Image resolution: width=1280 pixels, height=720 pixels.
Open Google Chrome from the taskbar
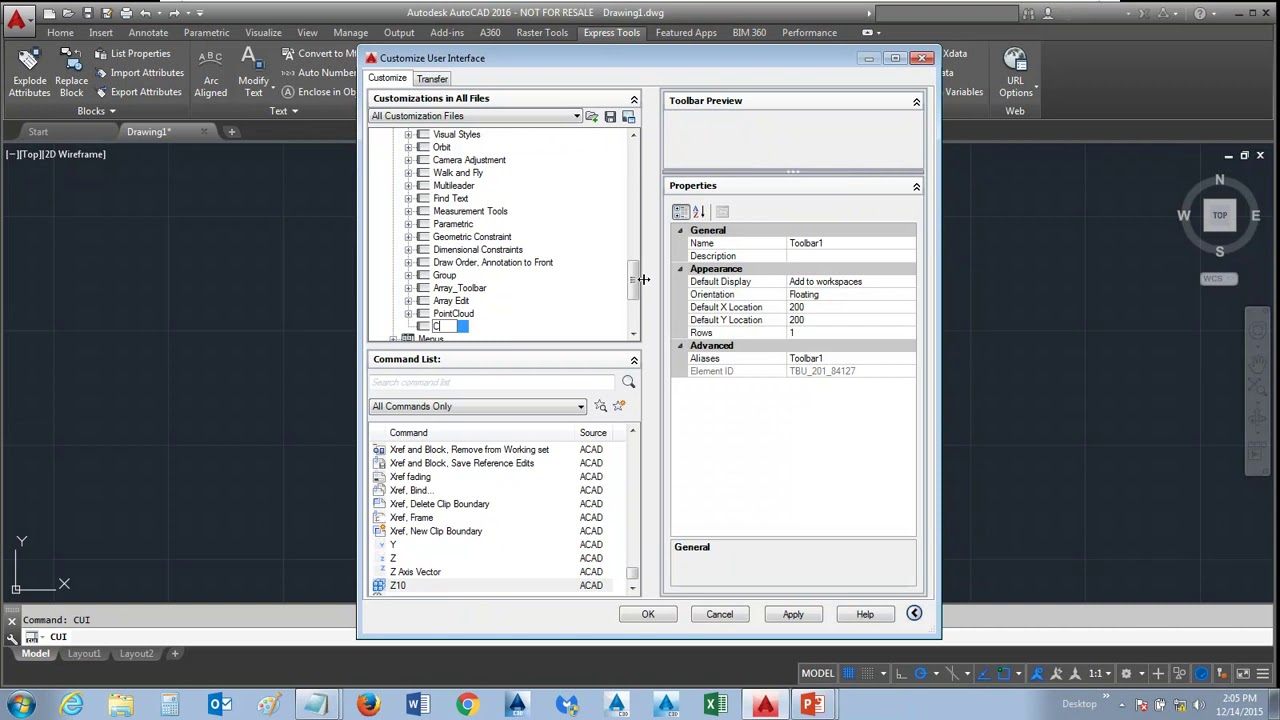pos(467,705)
